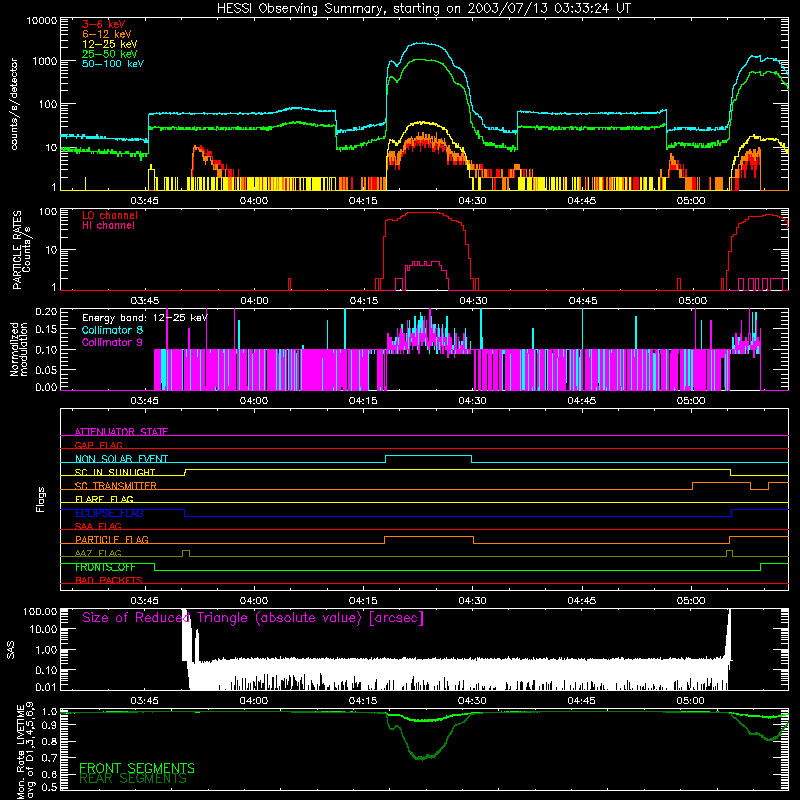
Task: Select the 'SC_TRANSMITTER' flag label
Action: click(116, 485)
